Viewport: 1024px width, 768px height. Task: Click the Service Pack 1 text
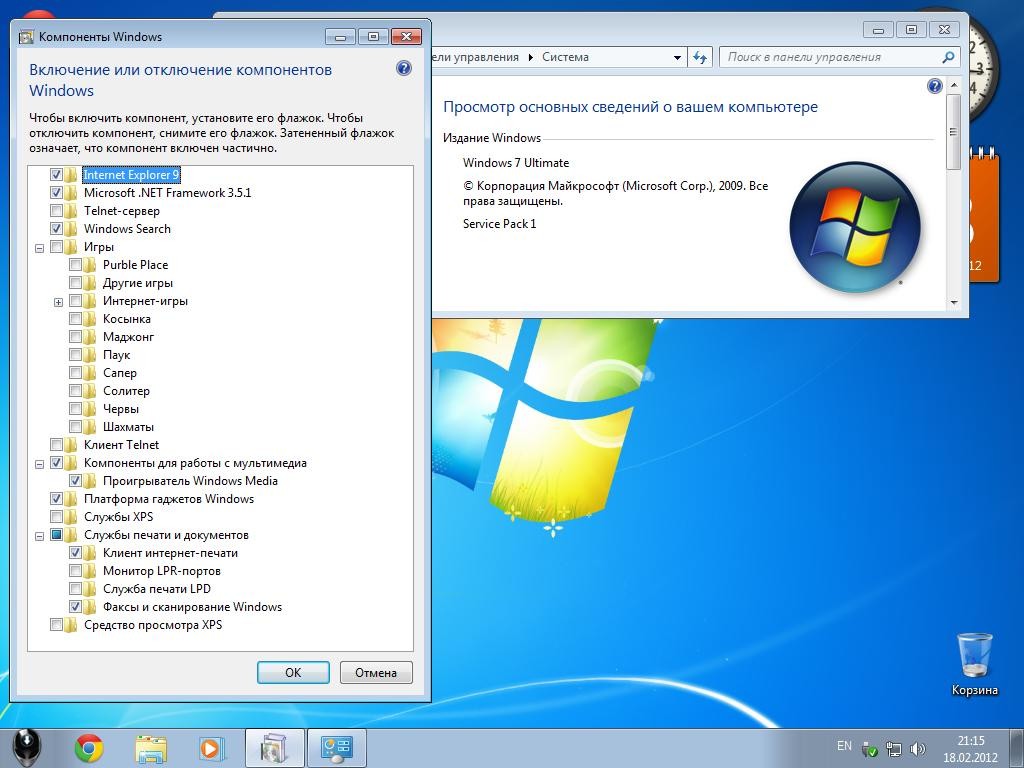pyautogui.click(x=500, y=224)
